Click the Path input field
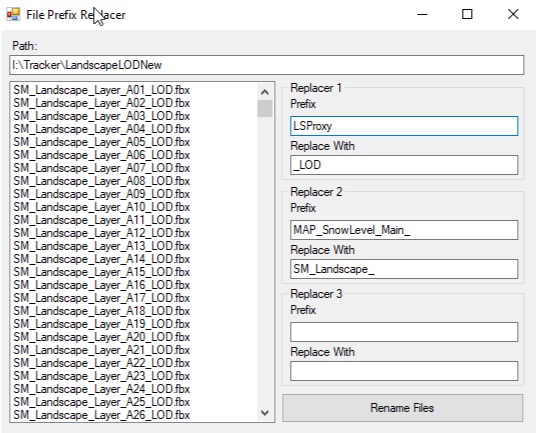Screen dimensions: 536x433 tap(267, 65)
